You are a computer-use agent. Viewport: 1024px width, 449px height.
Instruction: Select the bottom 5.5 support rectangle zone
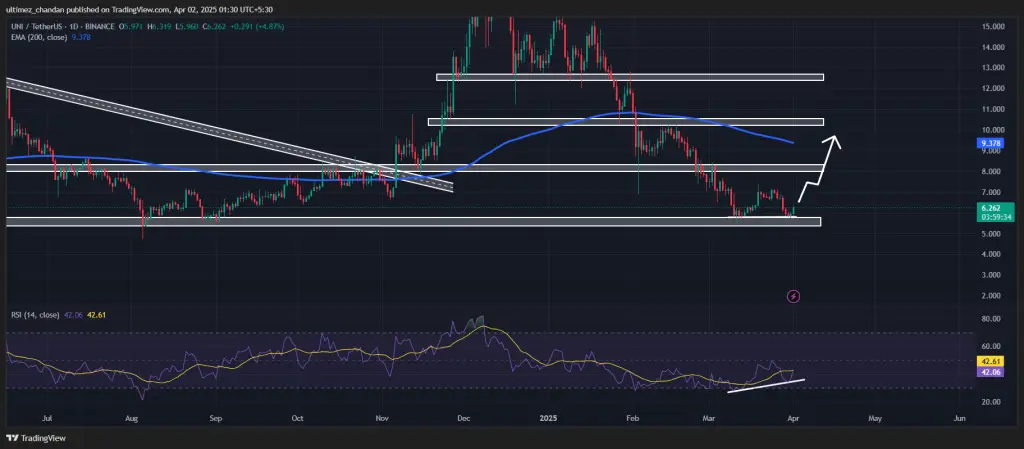pos(413,222)
